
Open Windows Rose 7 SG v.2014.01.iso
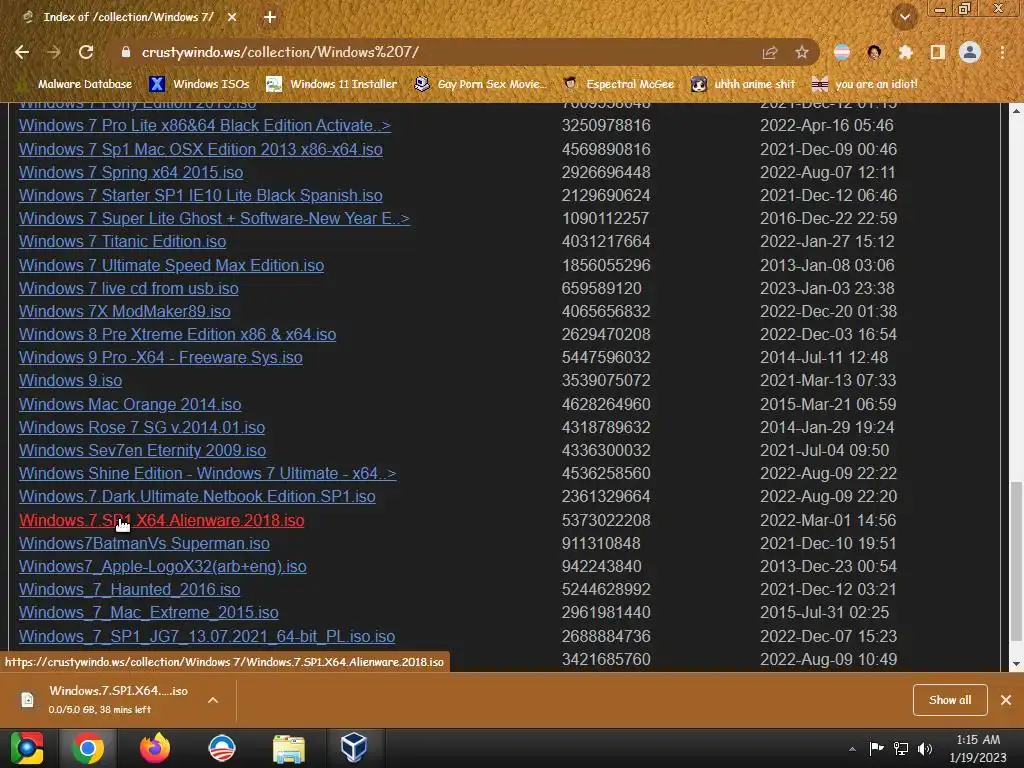(x=142, y=427)
